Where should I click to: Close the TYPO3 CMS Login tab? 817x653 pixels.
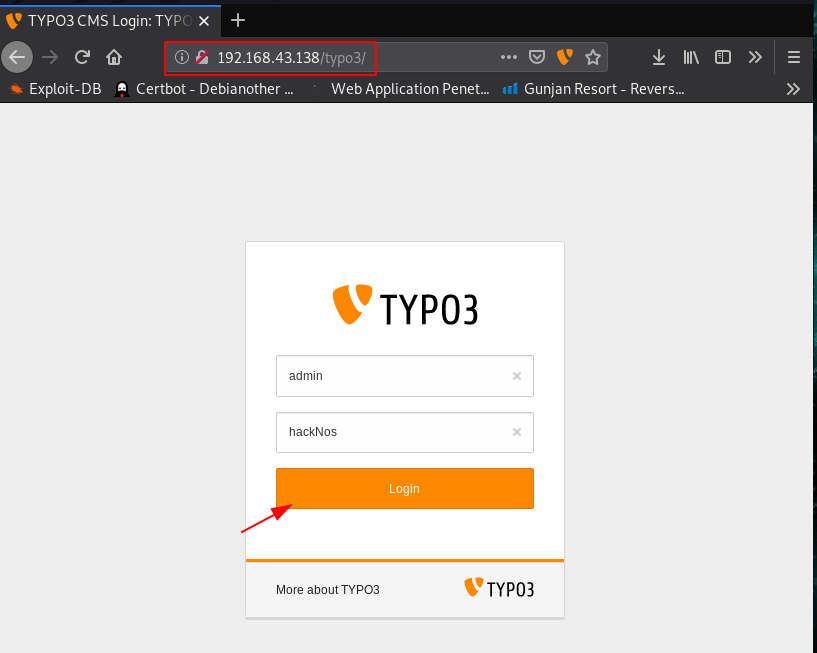coord(204,21)
